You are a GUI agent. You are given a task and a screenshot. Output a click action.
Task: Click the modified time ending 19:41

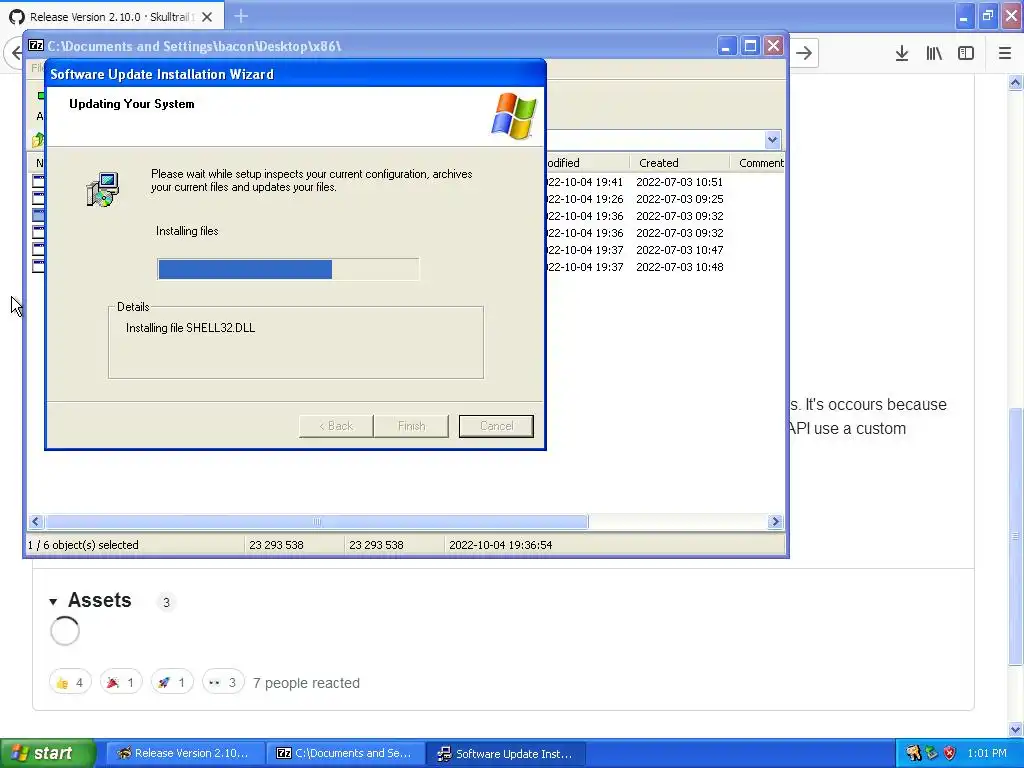(x=584, y=182)
